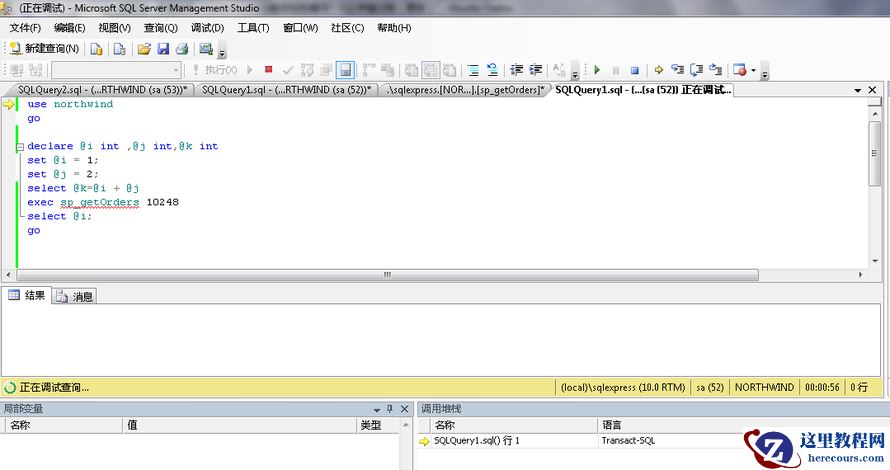Viewport: 890px width, 470px height.
Task: Save the query with the floppy disk icon
Action: [x=163, y=49]
